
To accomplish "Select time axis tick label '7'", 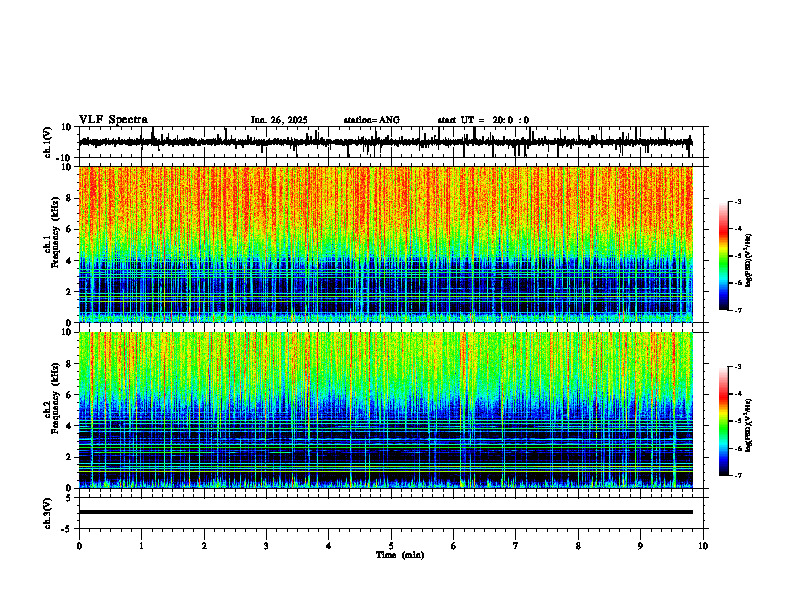I will click(x=516, y=546).
